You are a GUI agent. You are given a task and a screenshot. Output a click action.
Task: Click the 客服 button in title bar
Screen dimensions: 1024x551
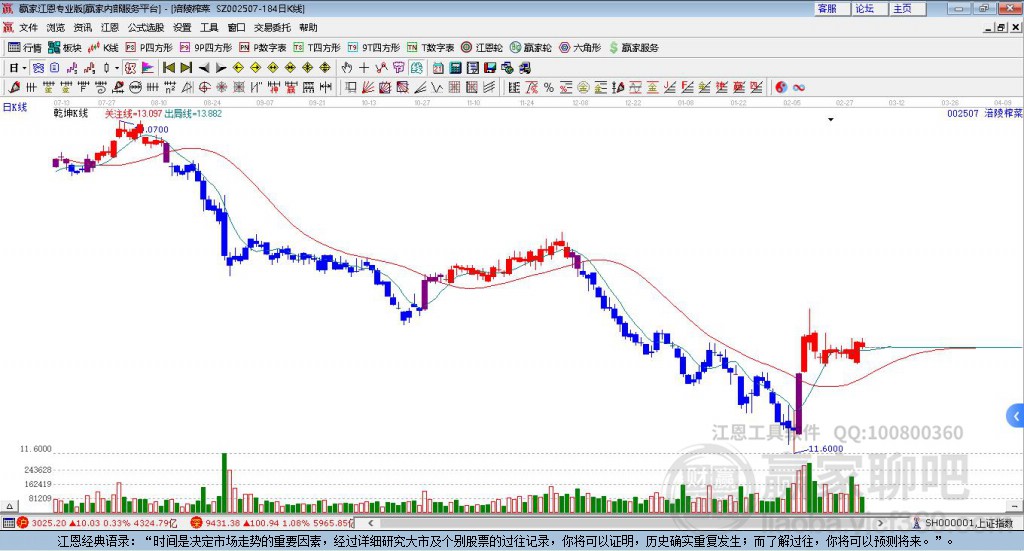click(832, 8)
